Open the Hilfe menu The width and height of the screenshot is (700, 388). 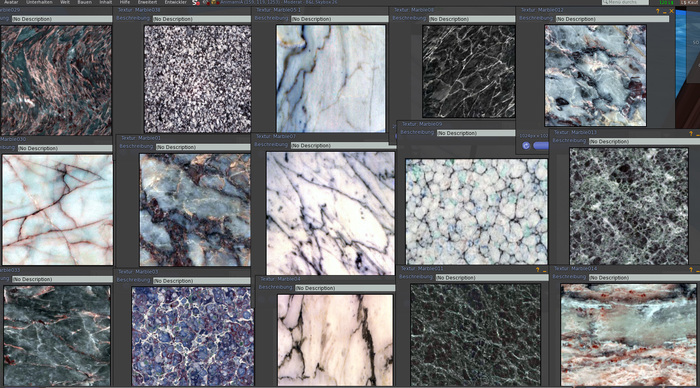click(125, 2)
